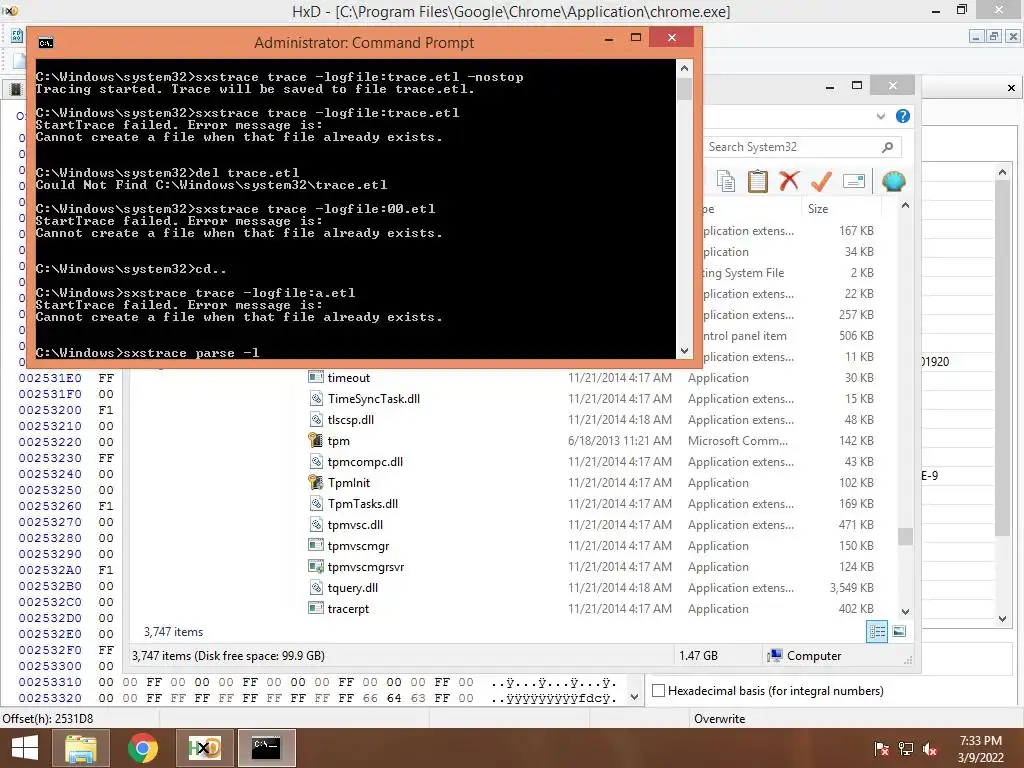
Task: Select the TpmTasks.dll file
Action: click(362, 504)
